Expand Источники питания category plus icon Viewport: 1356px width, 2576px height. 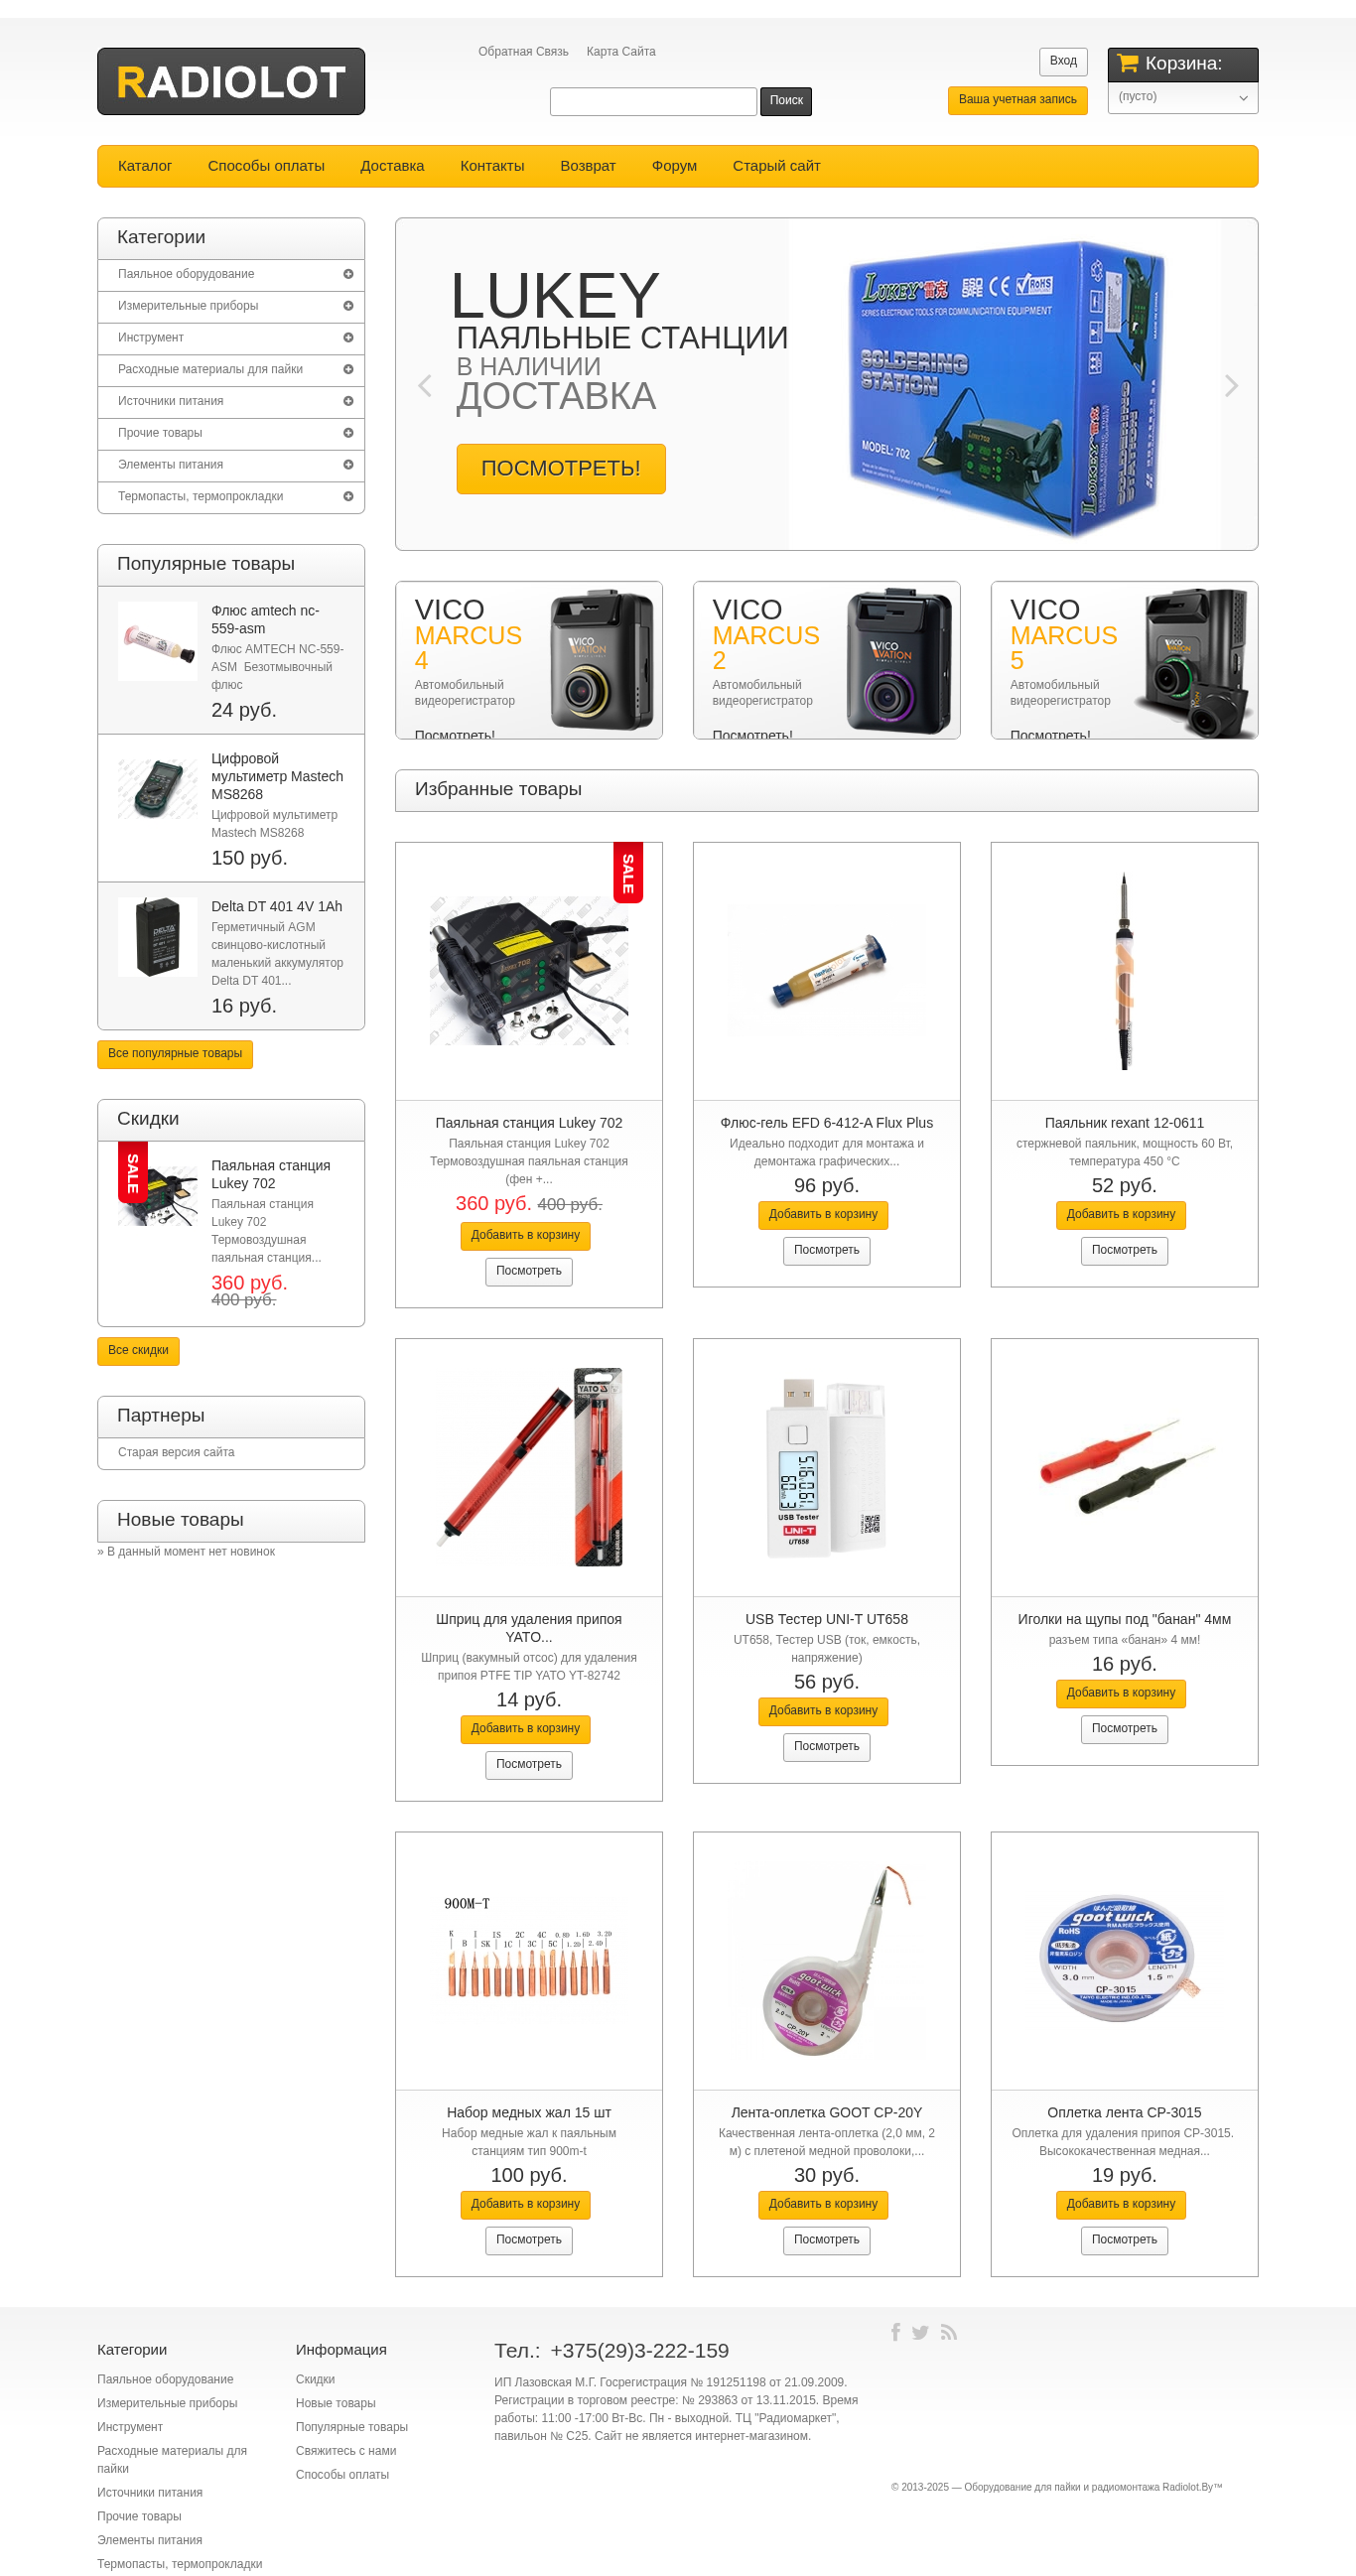coord(348,401)
